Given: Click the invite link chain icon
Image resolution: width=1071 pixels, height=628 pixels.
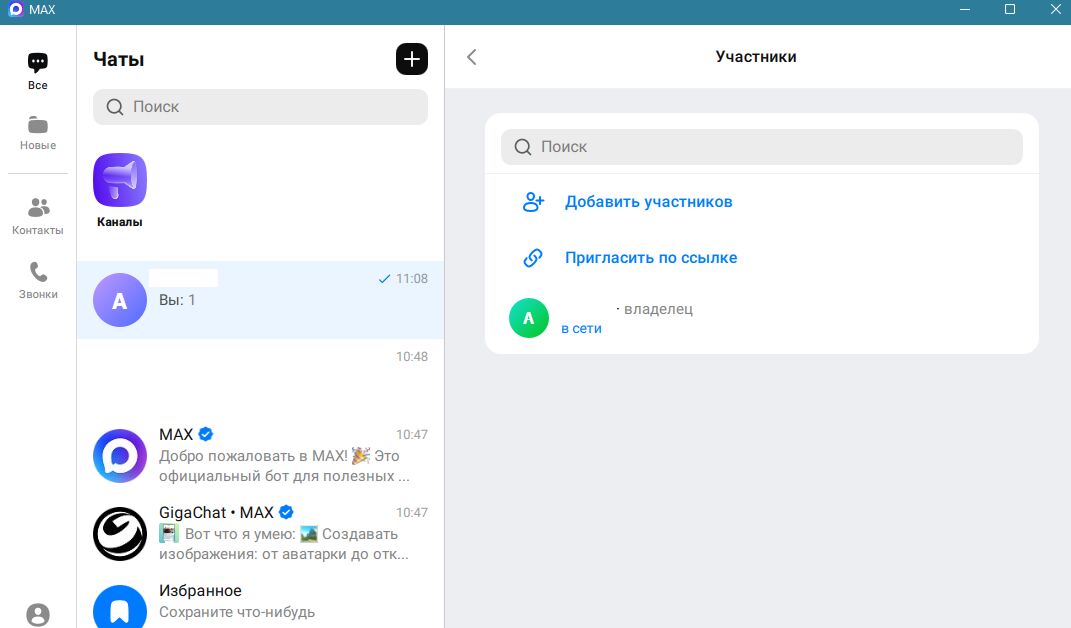Looking at the screenshot, I should coord(533,258).
